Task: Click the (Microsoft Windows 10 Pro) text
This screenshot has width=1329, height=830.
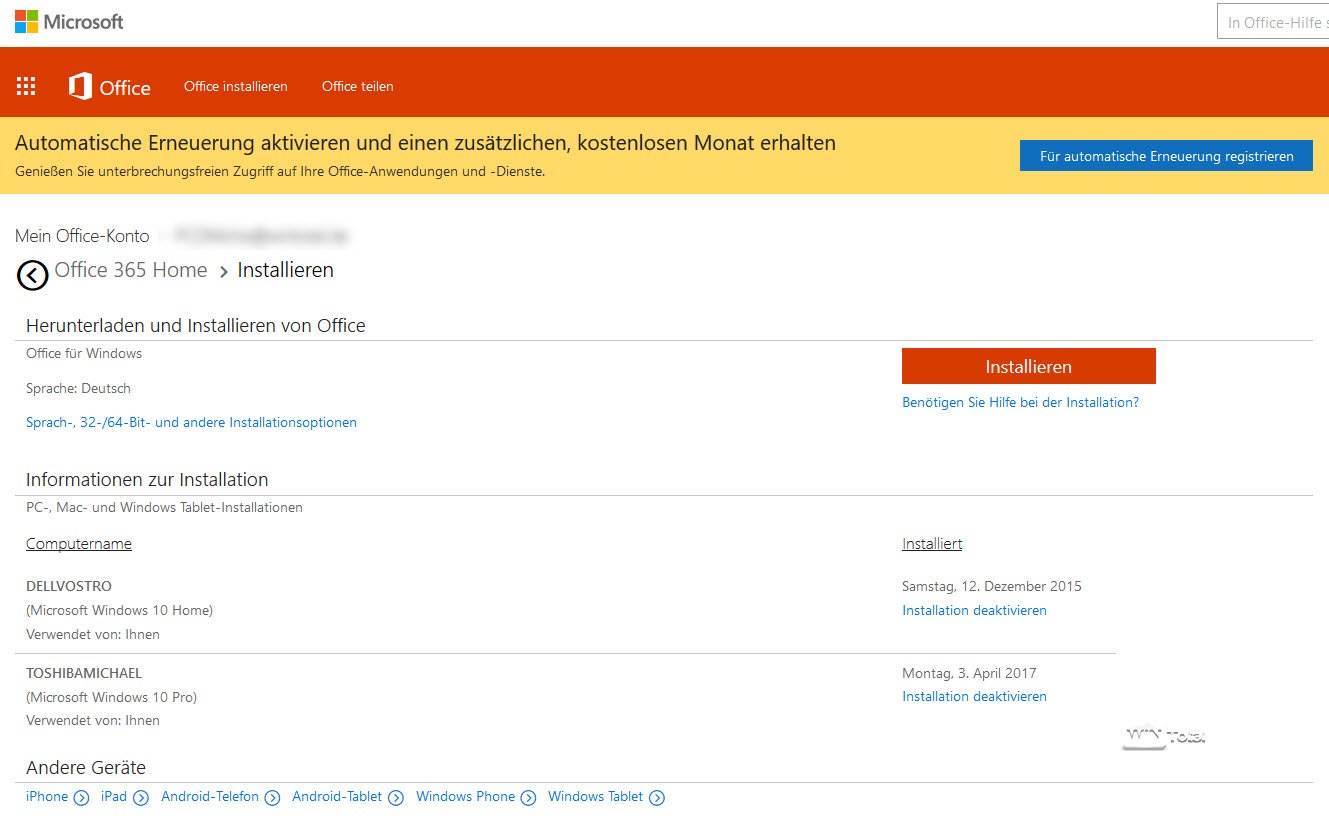Action: click(112, 697)
